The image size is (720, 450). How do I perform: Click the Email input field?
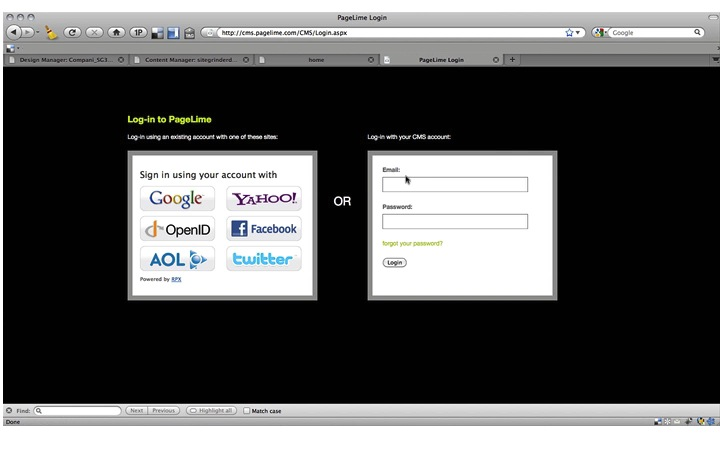pos(455,185)
